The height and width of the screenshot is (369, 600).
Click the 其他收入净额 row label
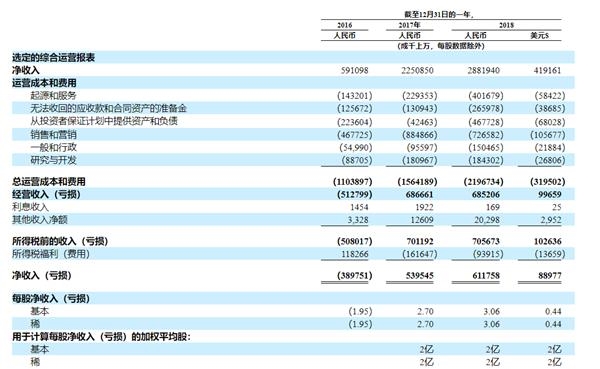pos(40,220)
